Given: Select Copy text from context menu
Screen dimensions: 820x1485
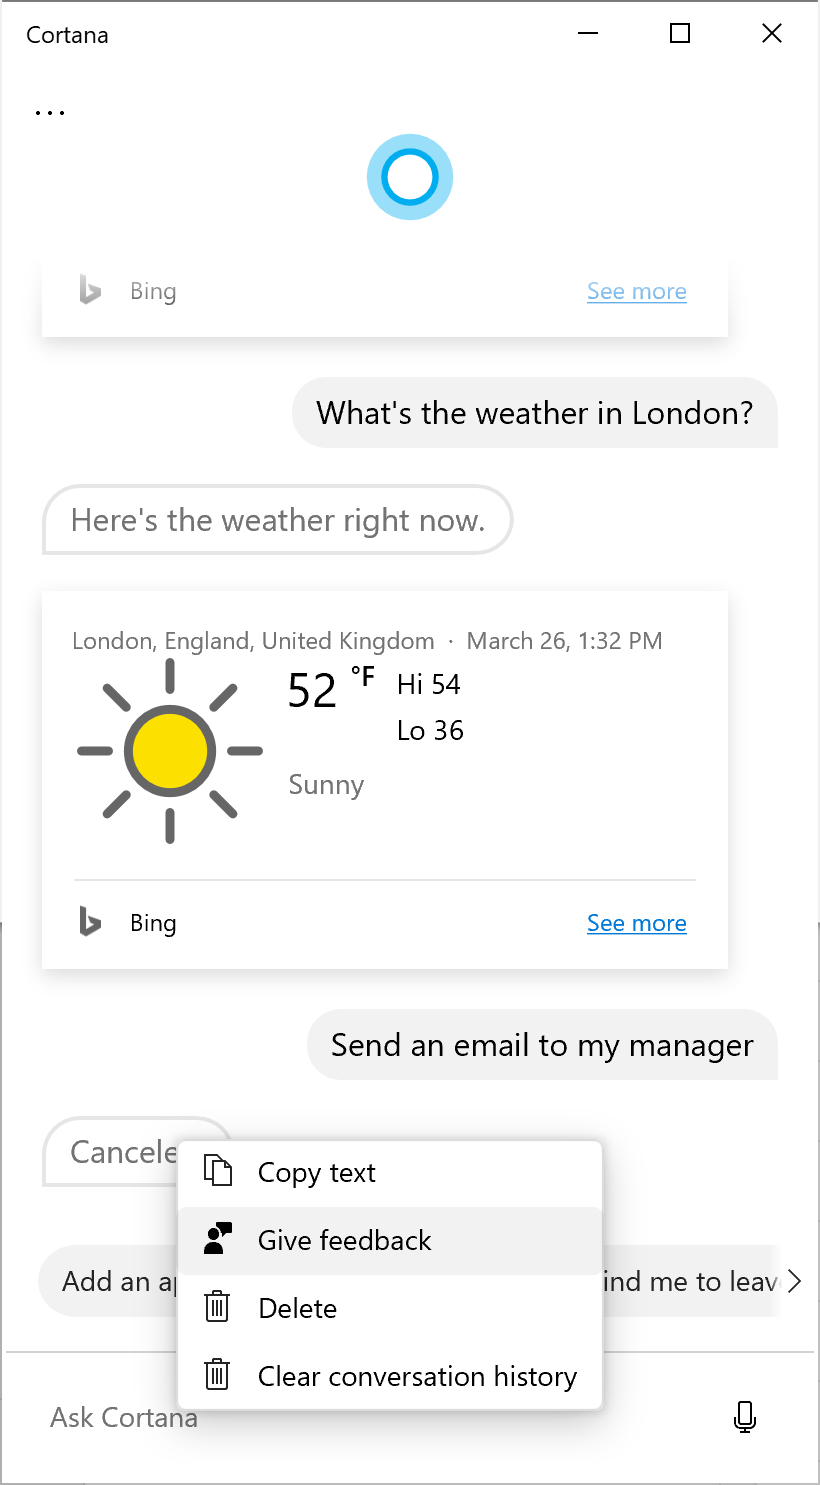Looking at the screenshot, I should 317,1172.
